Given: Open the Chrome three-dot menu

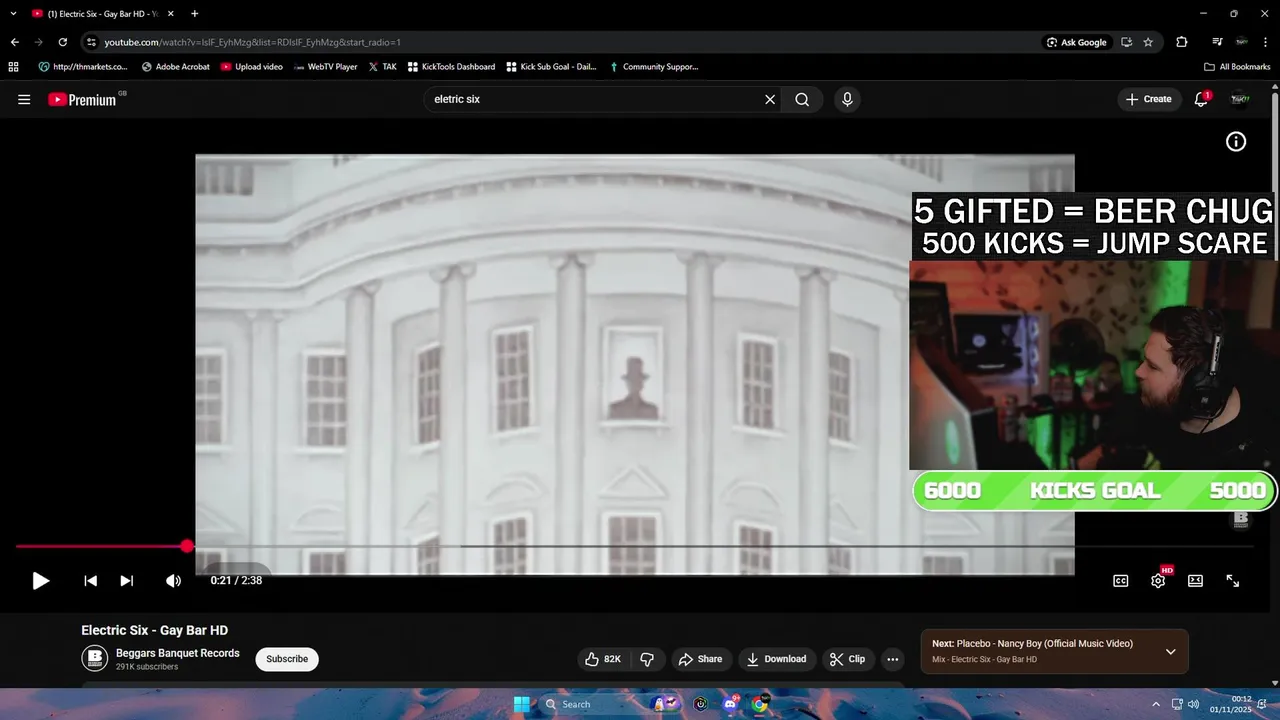Looking at the screenshot, I should click(1267, 42).
